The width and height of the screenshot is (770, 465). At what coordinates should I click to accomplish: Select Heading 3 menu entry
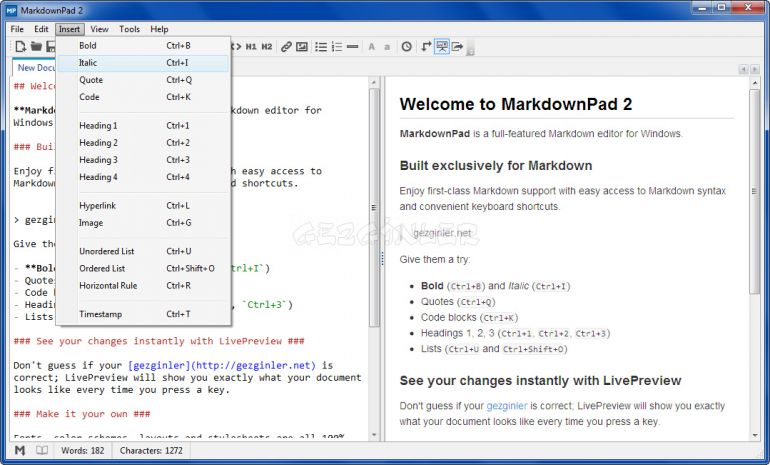click(x=143, y=160)
